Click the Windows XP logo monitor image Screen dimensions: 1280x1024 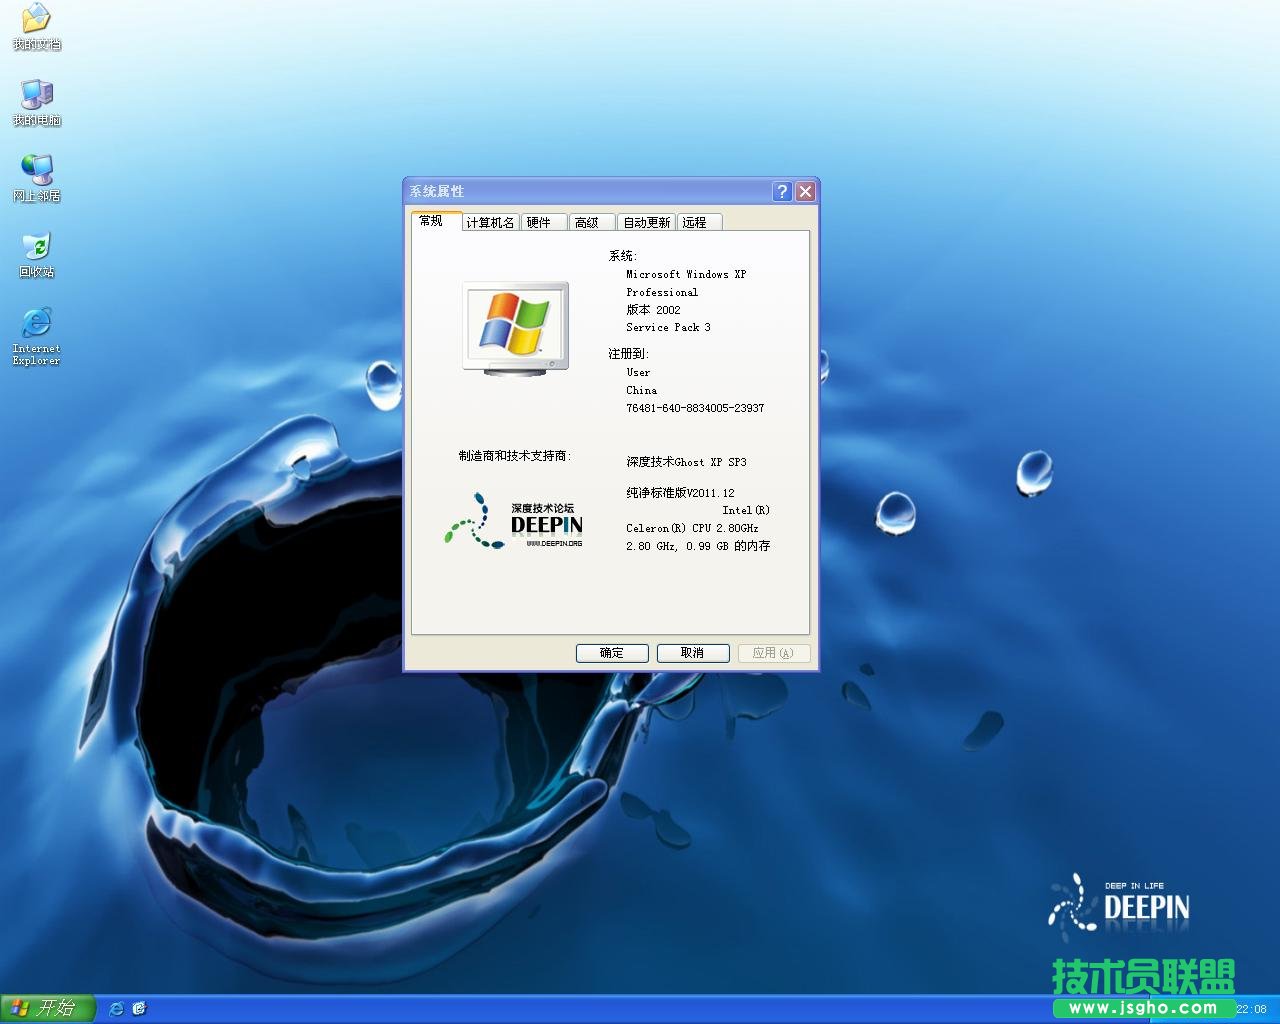click(x=515, y=327)
